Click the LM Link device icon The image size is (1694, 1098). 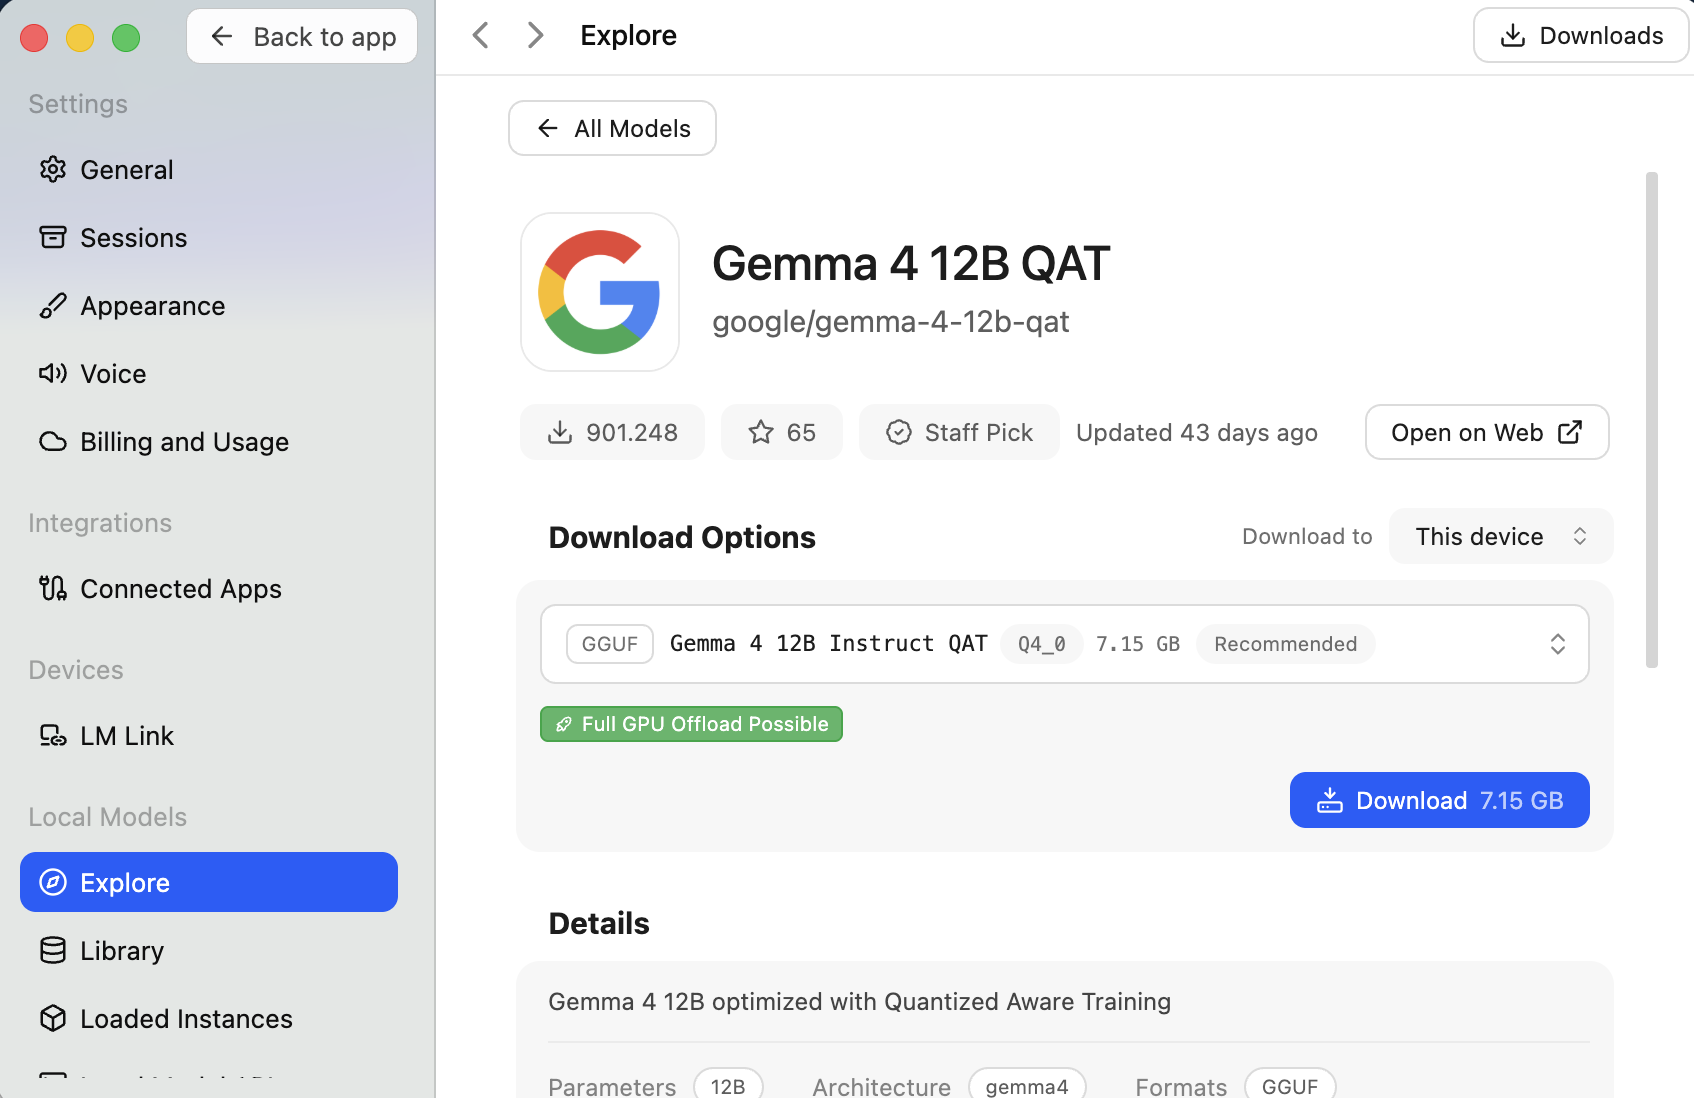click(x=53, y=736)
